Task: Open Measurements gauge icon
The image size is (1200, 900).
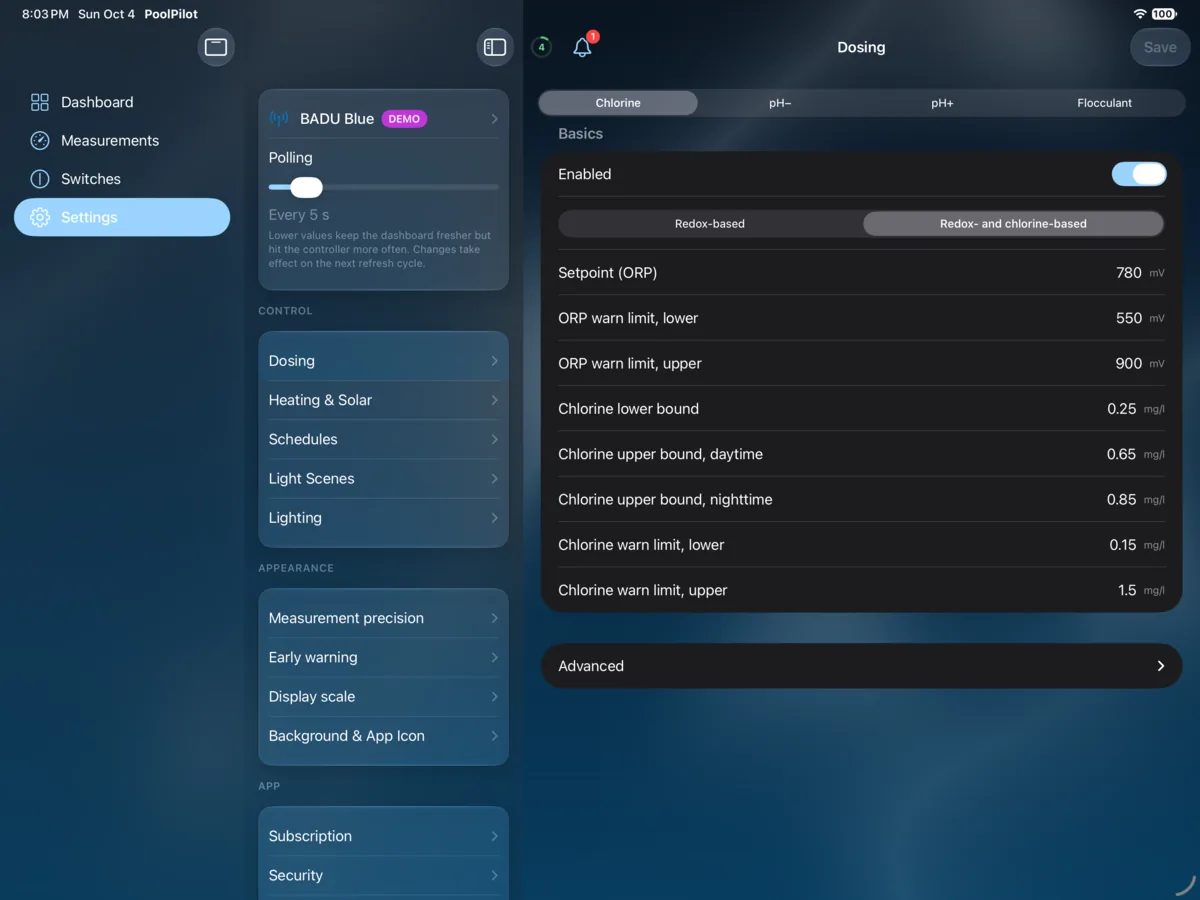Action: point(40,141)
